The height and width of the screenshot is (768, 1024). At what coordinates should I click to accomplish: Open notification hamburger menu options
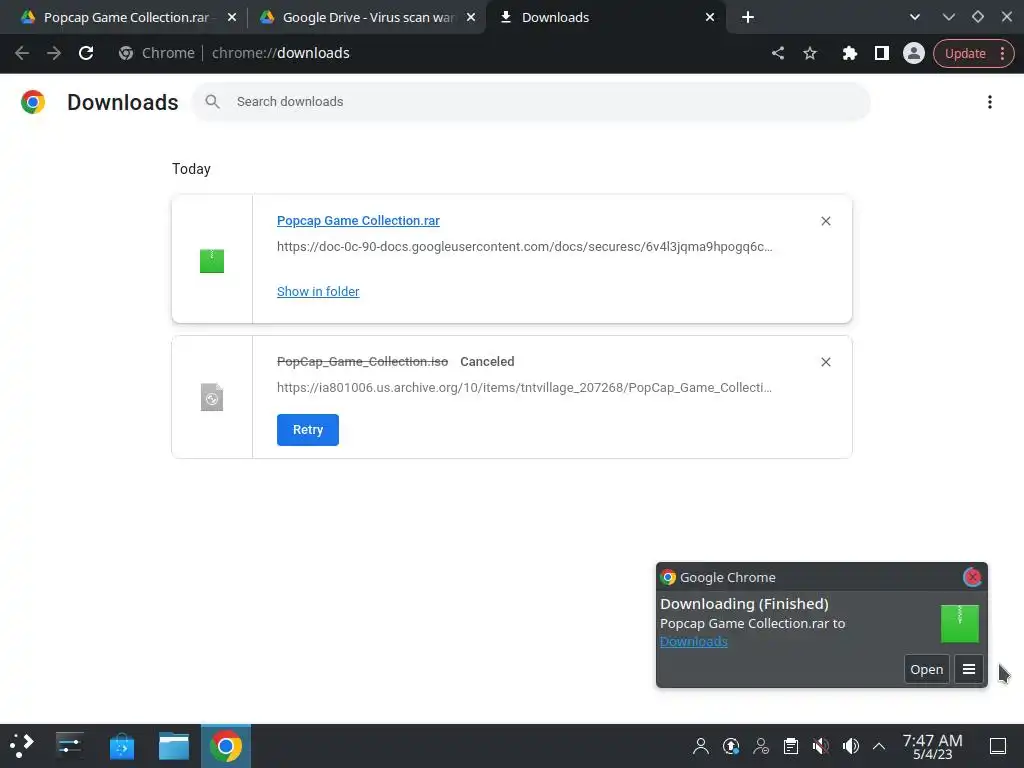point(969,669)
